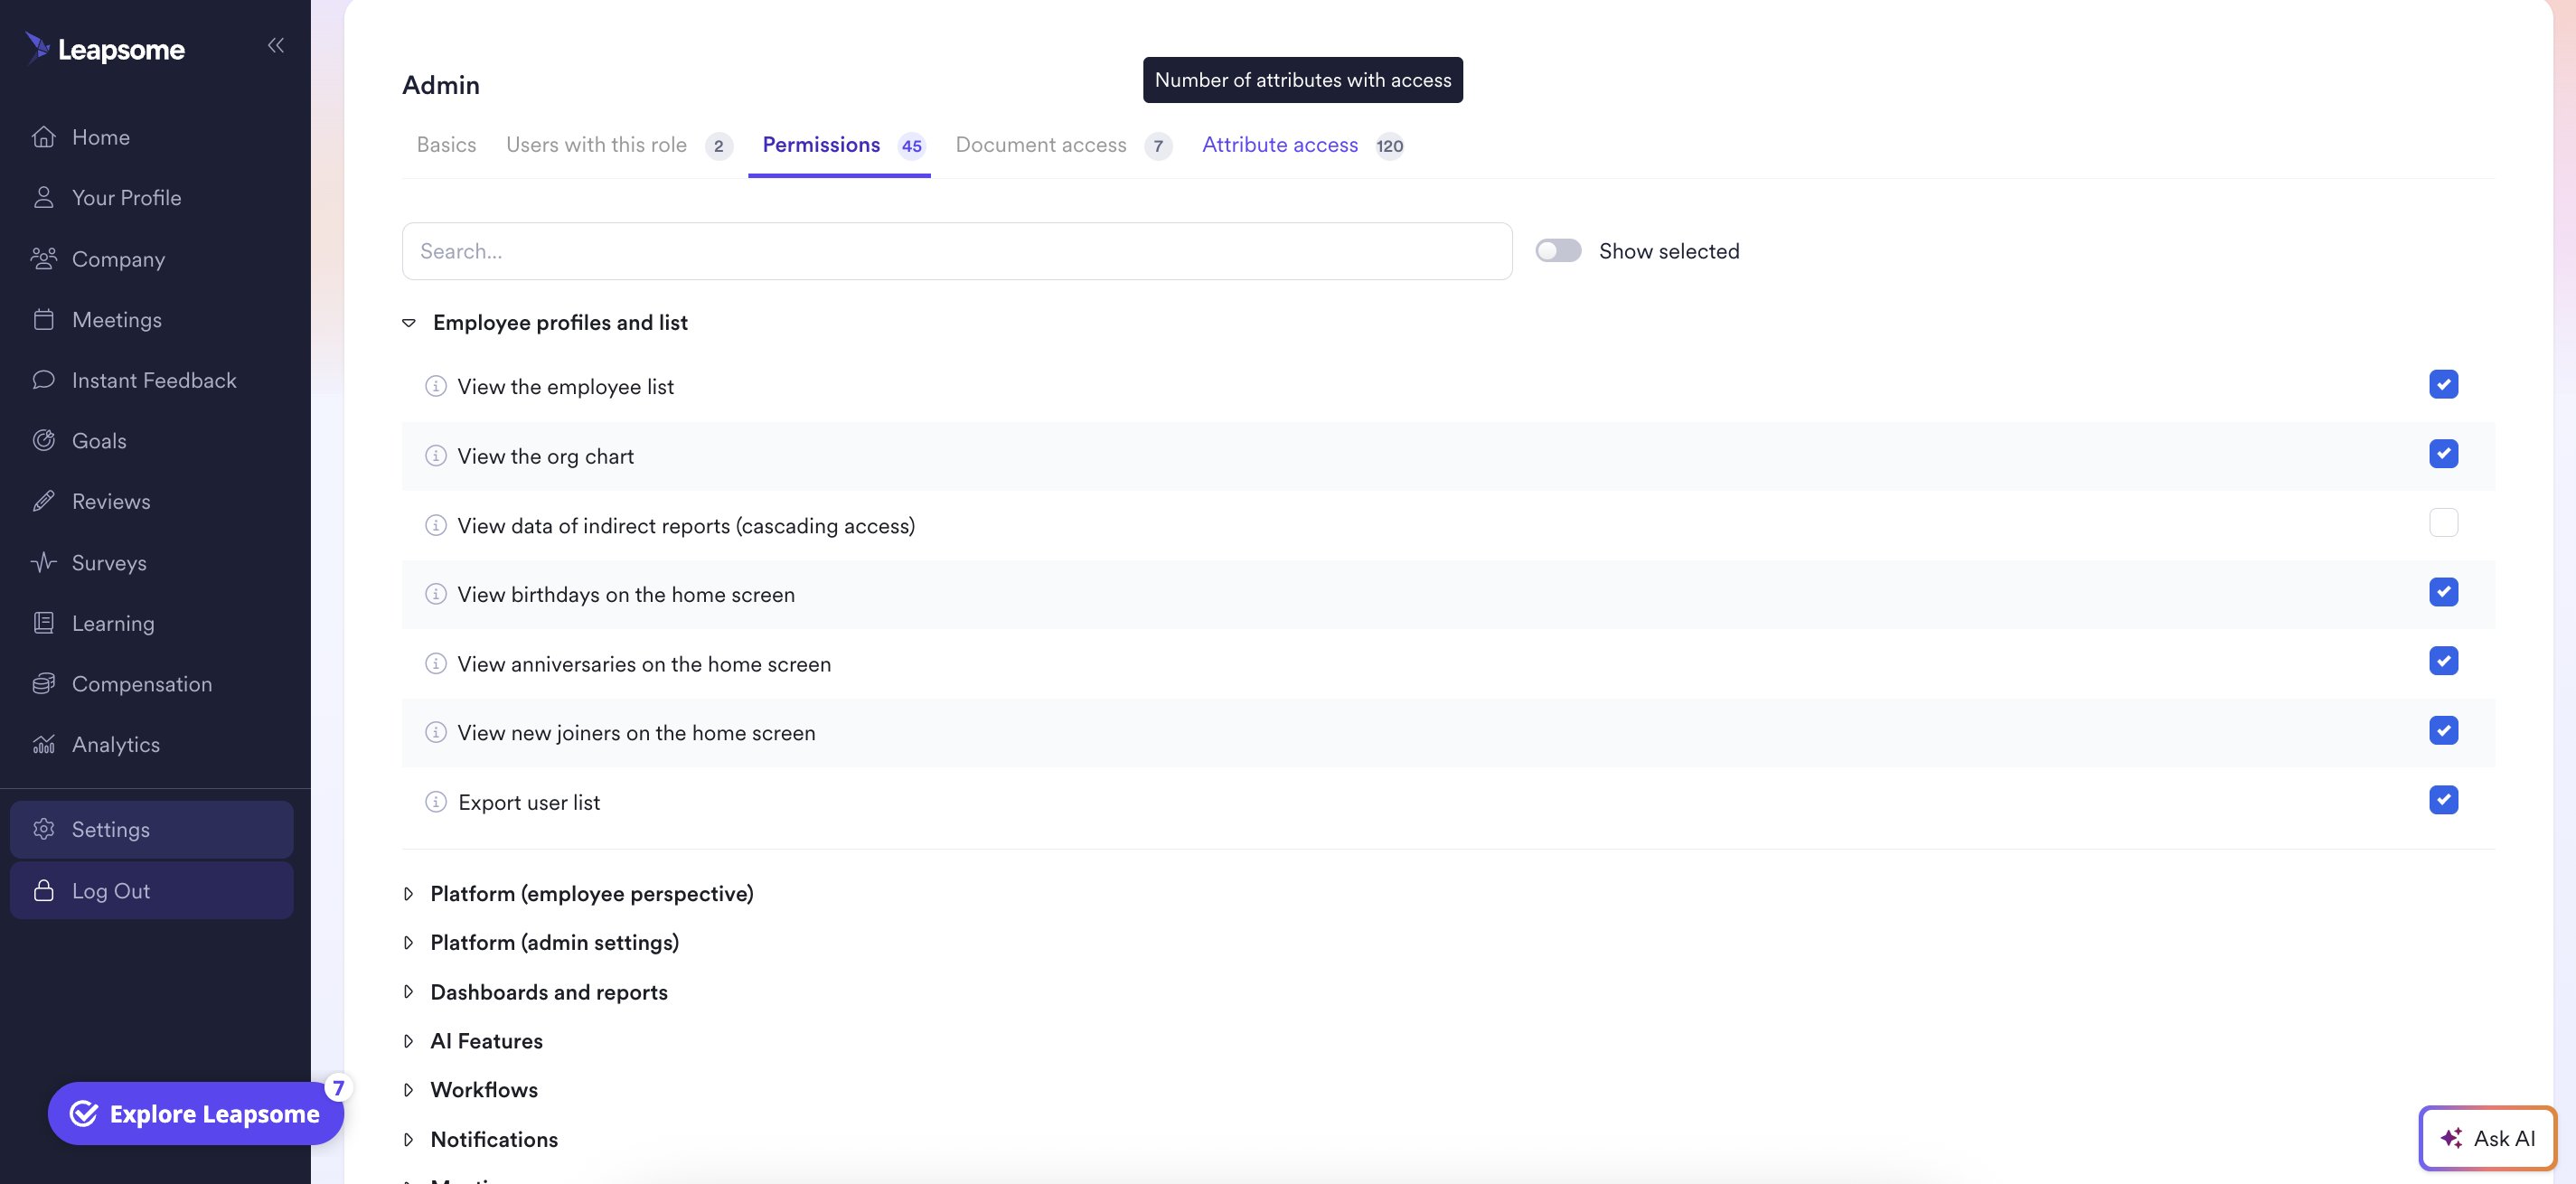Open the Reviews section
Screen dimensions: 2576x1184
click(111, 502)
